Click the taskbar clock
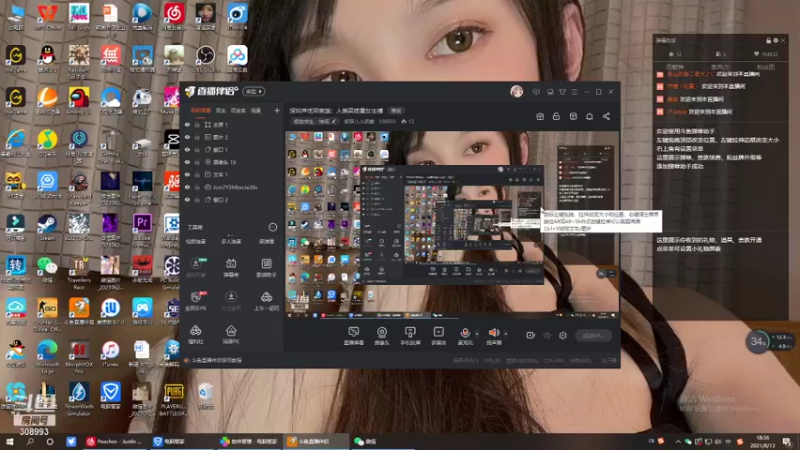Viewport: 800px width, 450px height. (762, 442)
